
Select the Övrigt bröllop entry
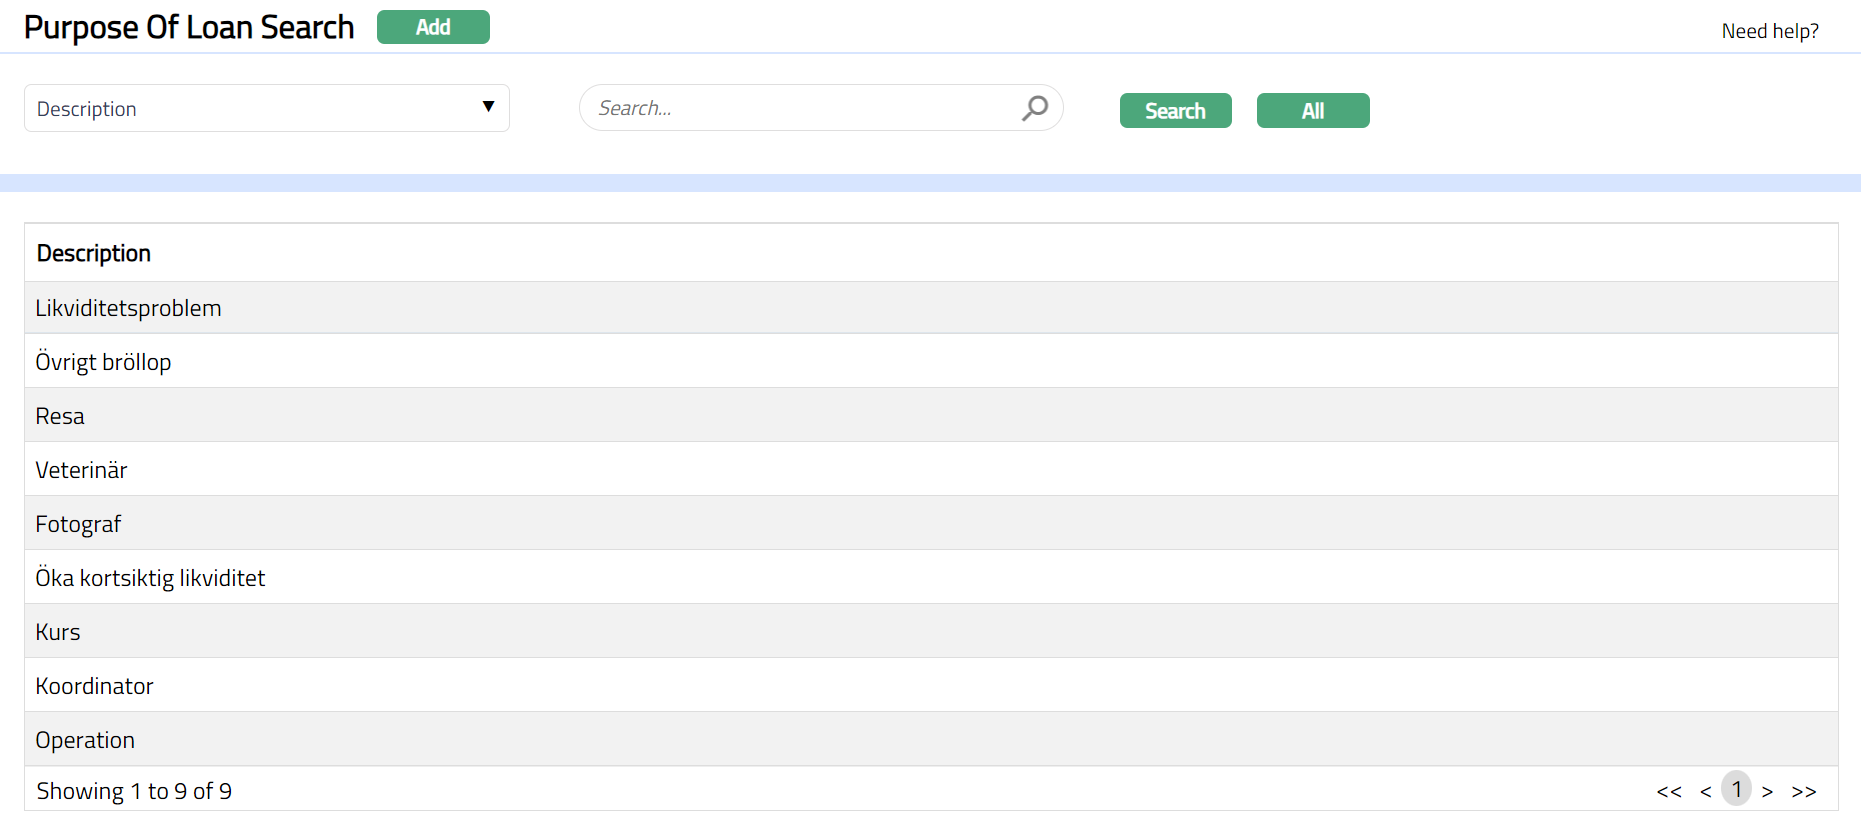click(103, 362)
